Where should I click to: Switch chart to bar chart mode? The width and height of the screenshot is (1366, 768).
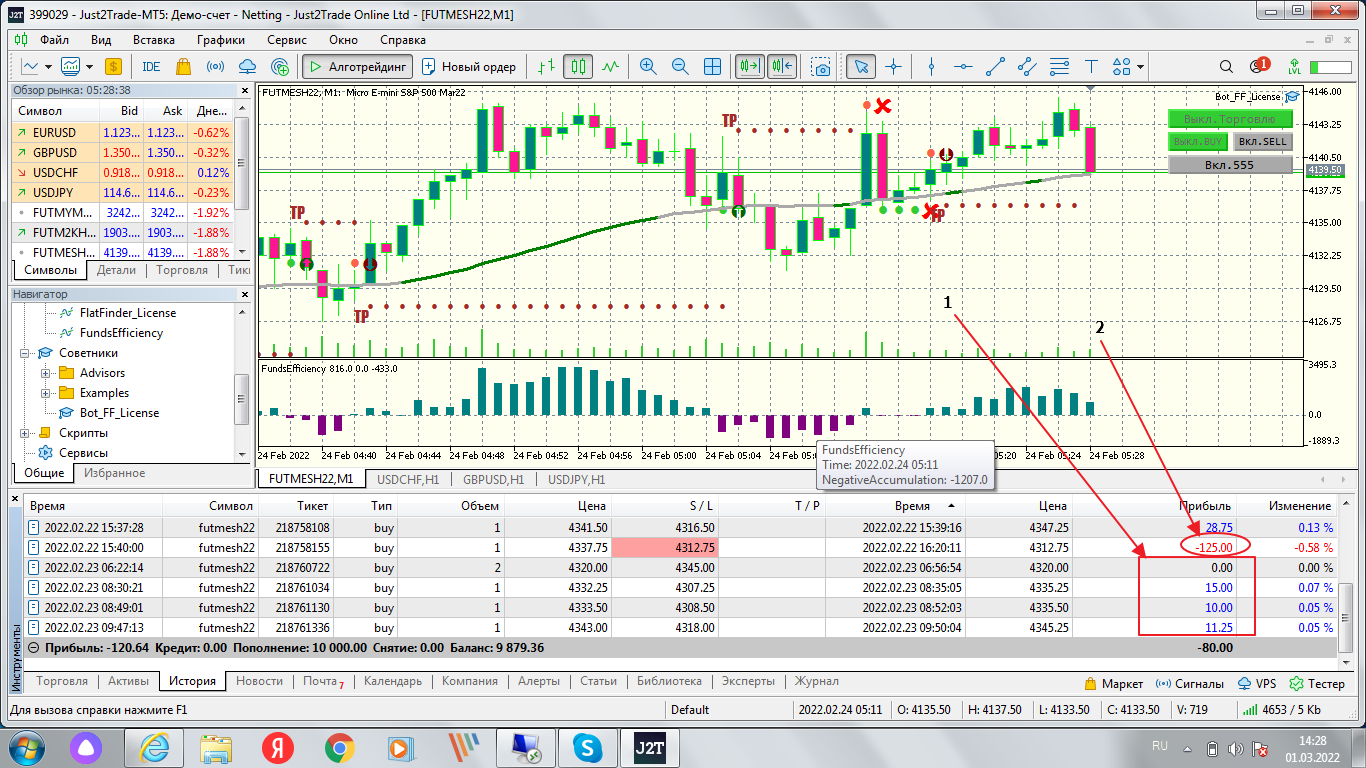(546, 67)
